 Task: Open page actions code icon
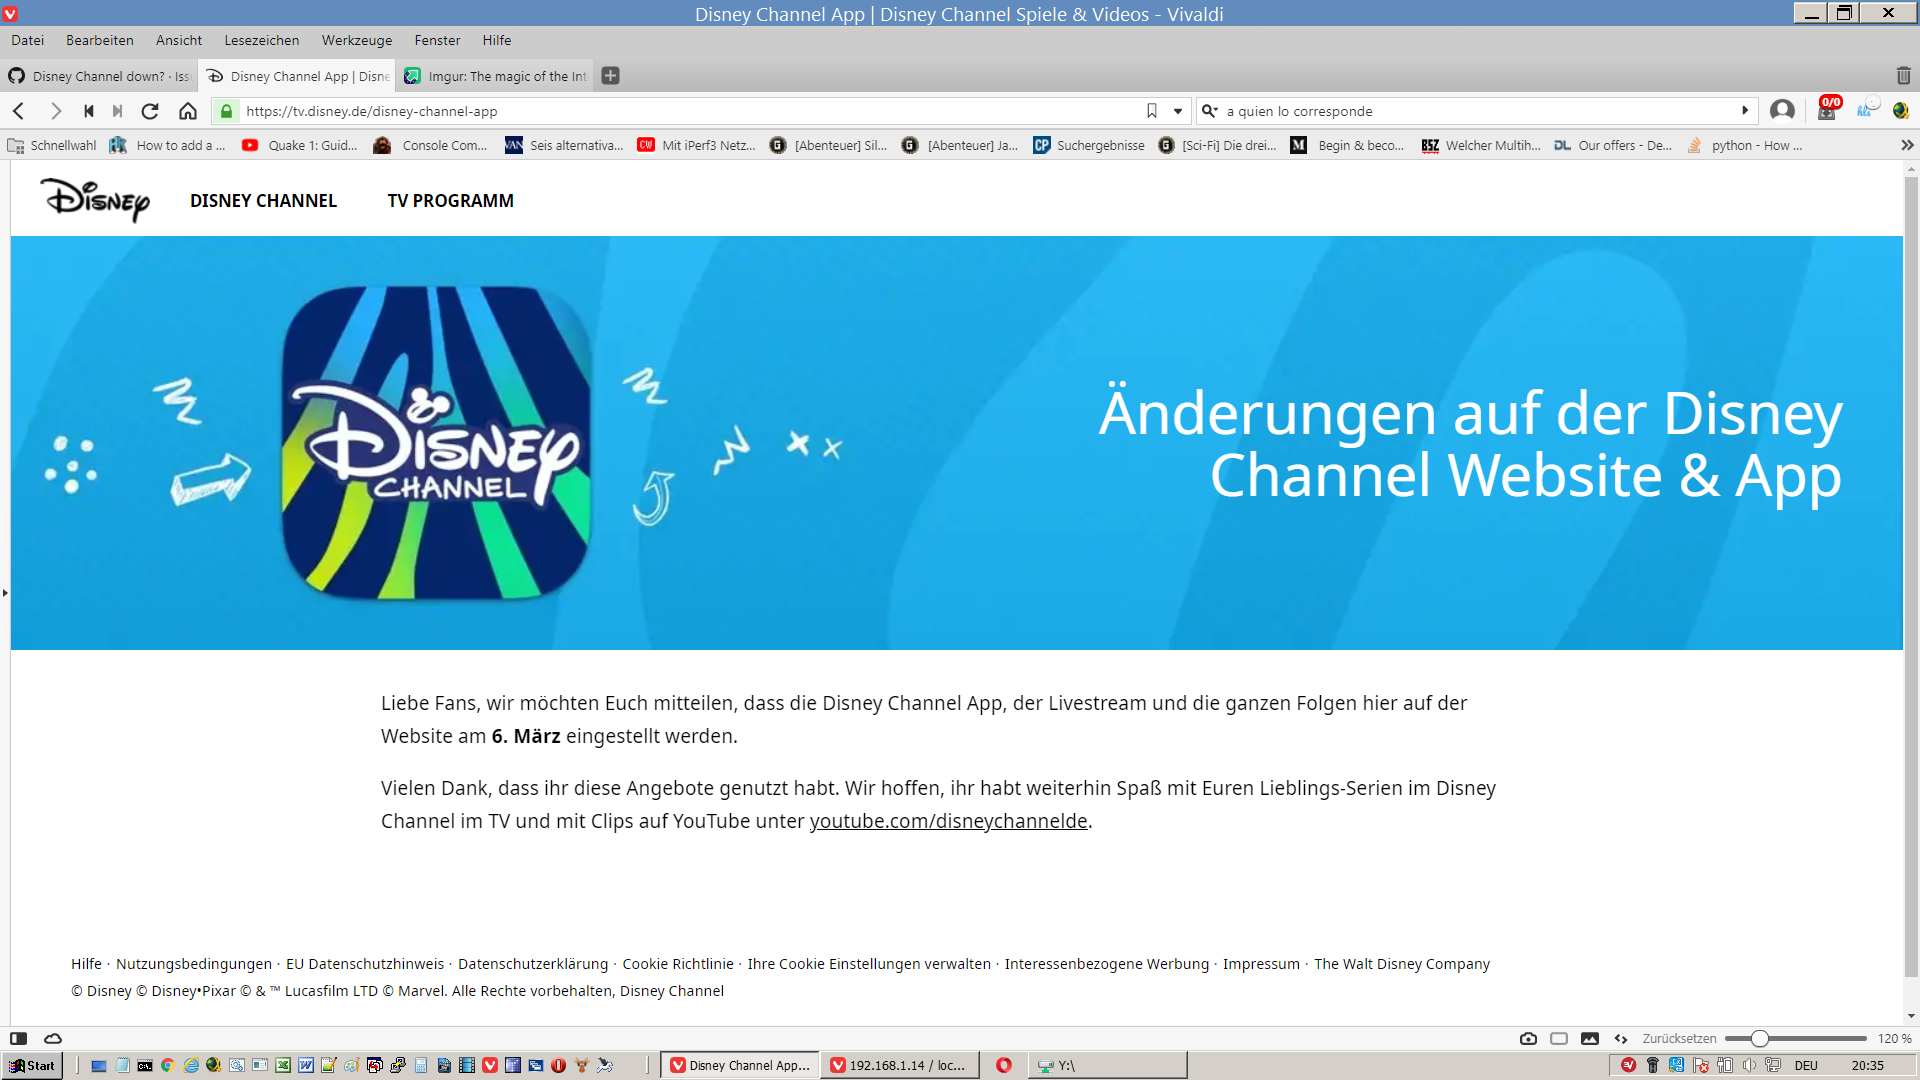[1621, 1038]
